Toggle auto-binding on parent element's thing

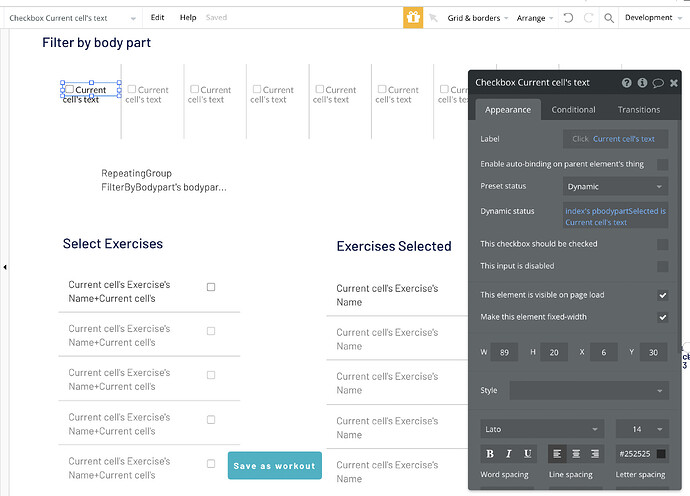coord(662,165)
